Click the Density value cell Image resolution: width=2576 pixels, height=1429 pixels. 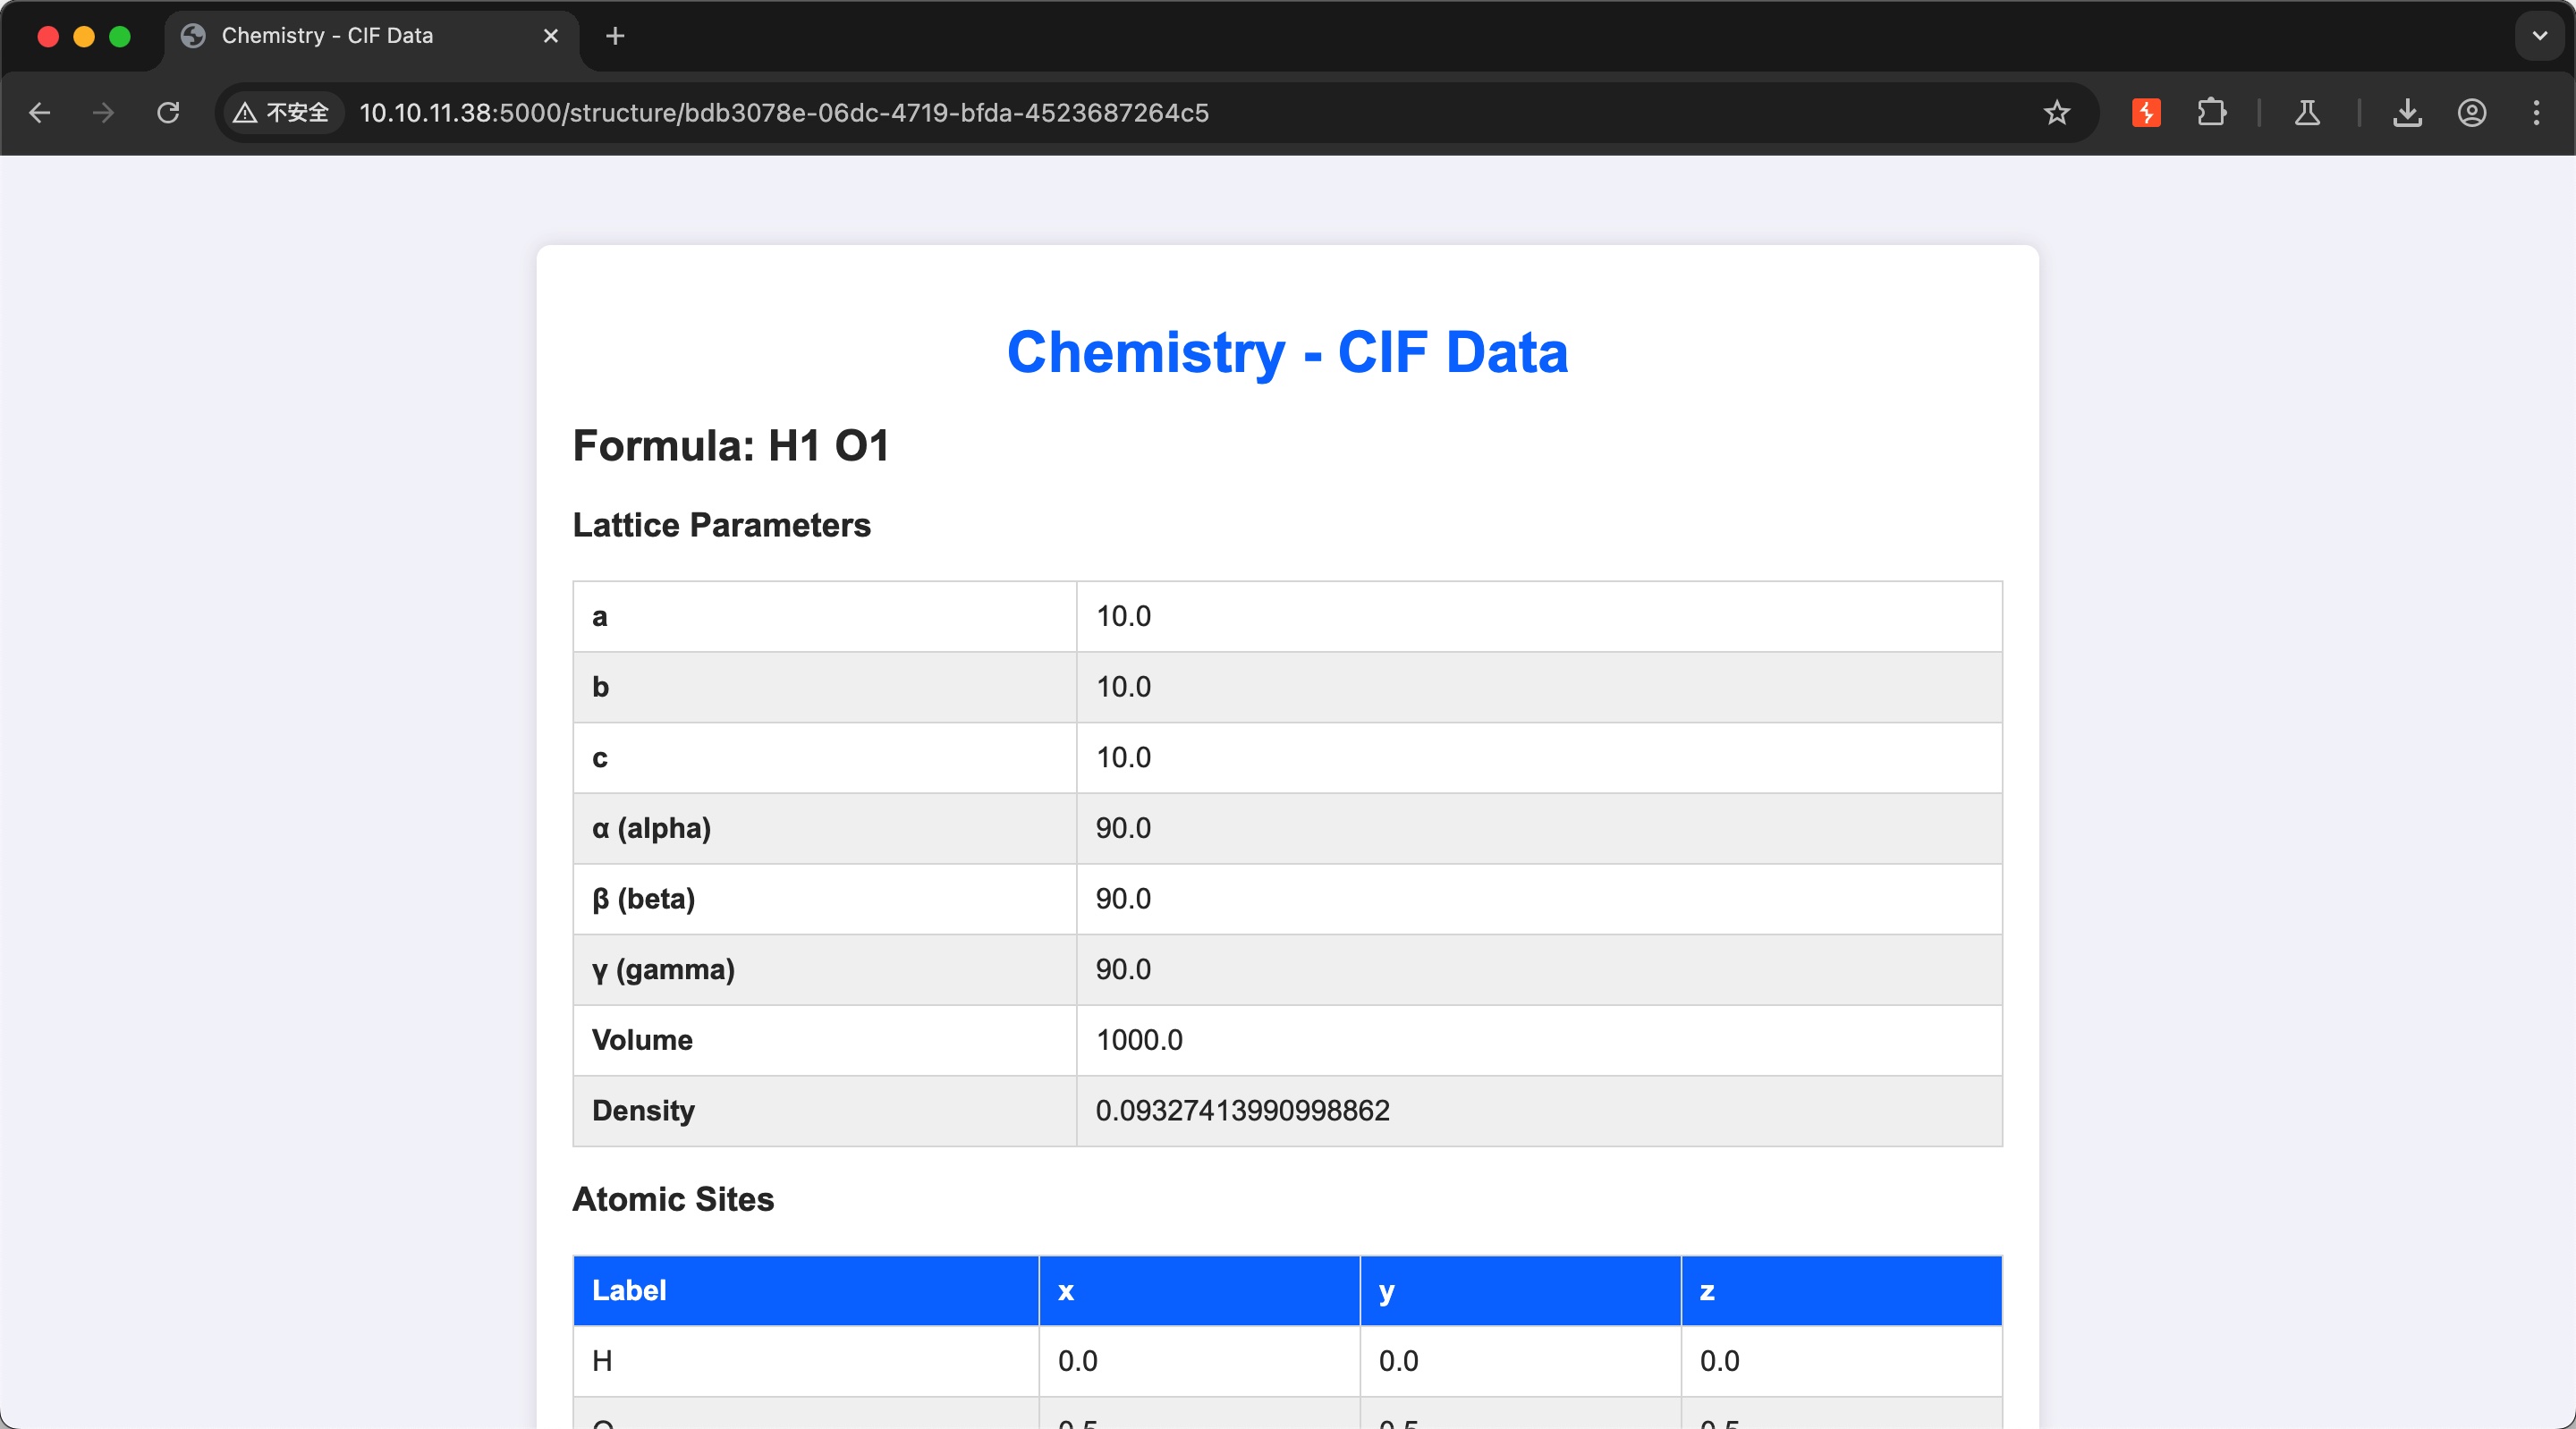(1242, 1111)
